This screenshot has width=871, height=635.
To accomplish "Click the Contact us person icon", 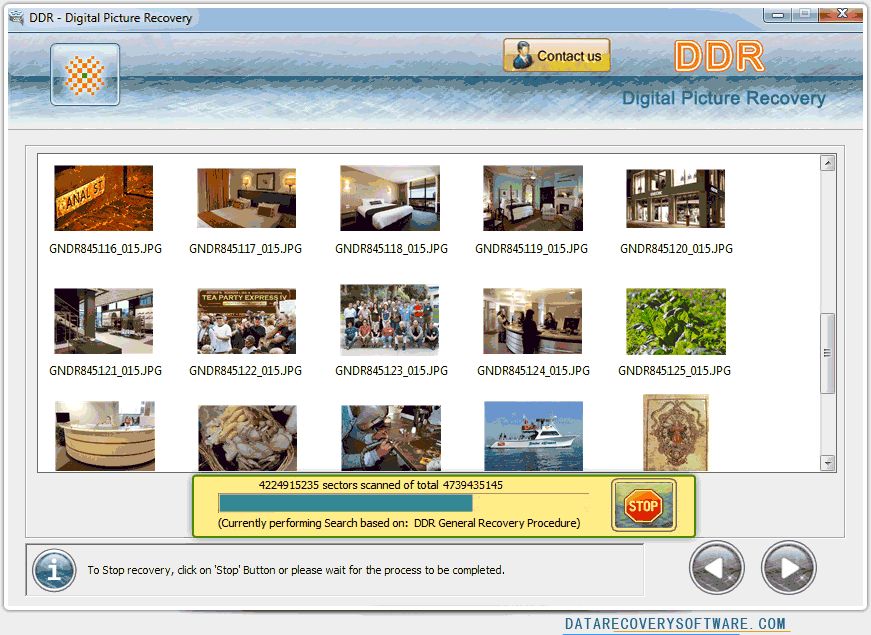I will point(523,55).
